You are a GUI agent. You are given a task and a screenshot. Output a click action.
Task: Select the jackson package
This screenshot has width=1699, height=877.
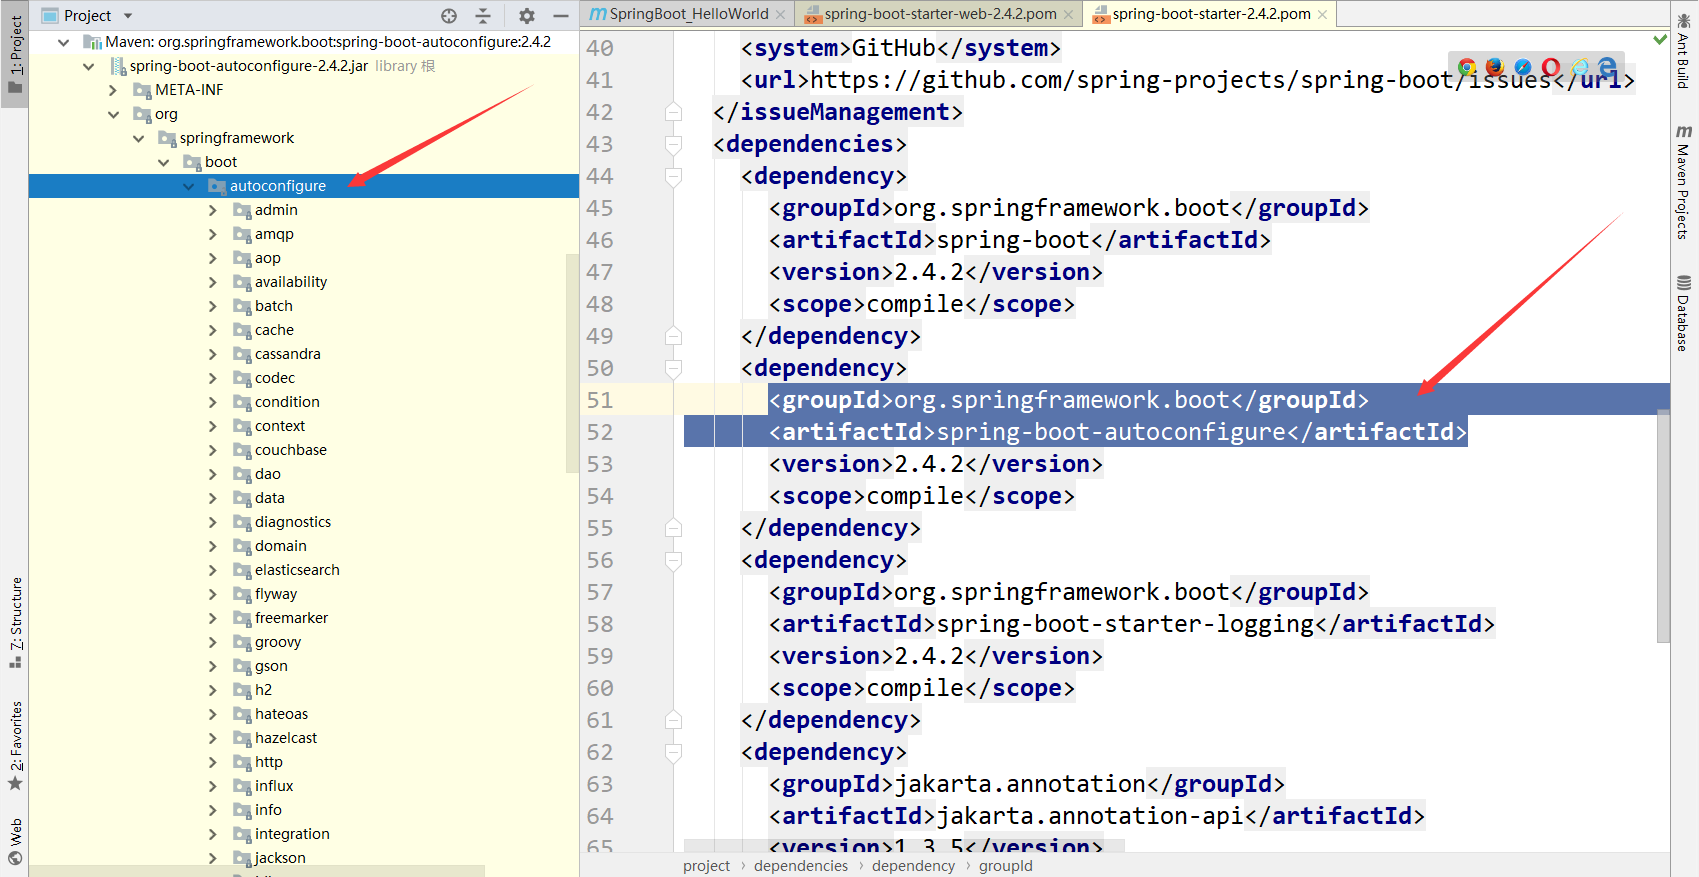280,858
